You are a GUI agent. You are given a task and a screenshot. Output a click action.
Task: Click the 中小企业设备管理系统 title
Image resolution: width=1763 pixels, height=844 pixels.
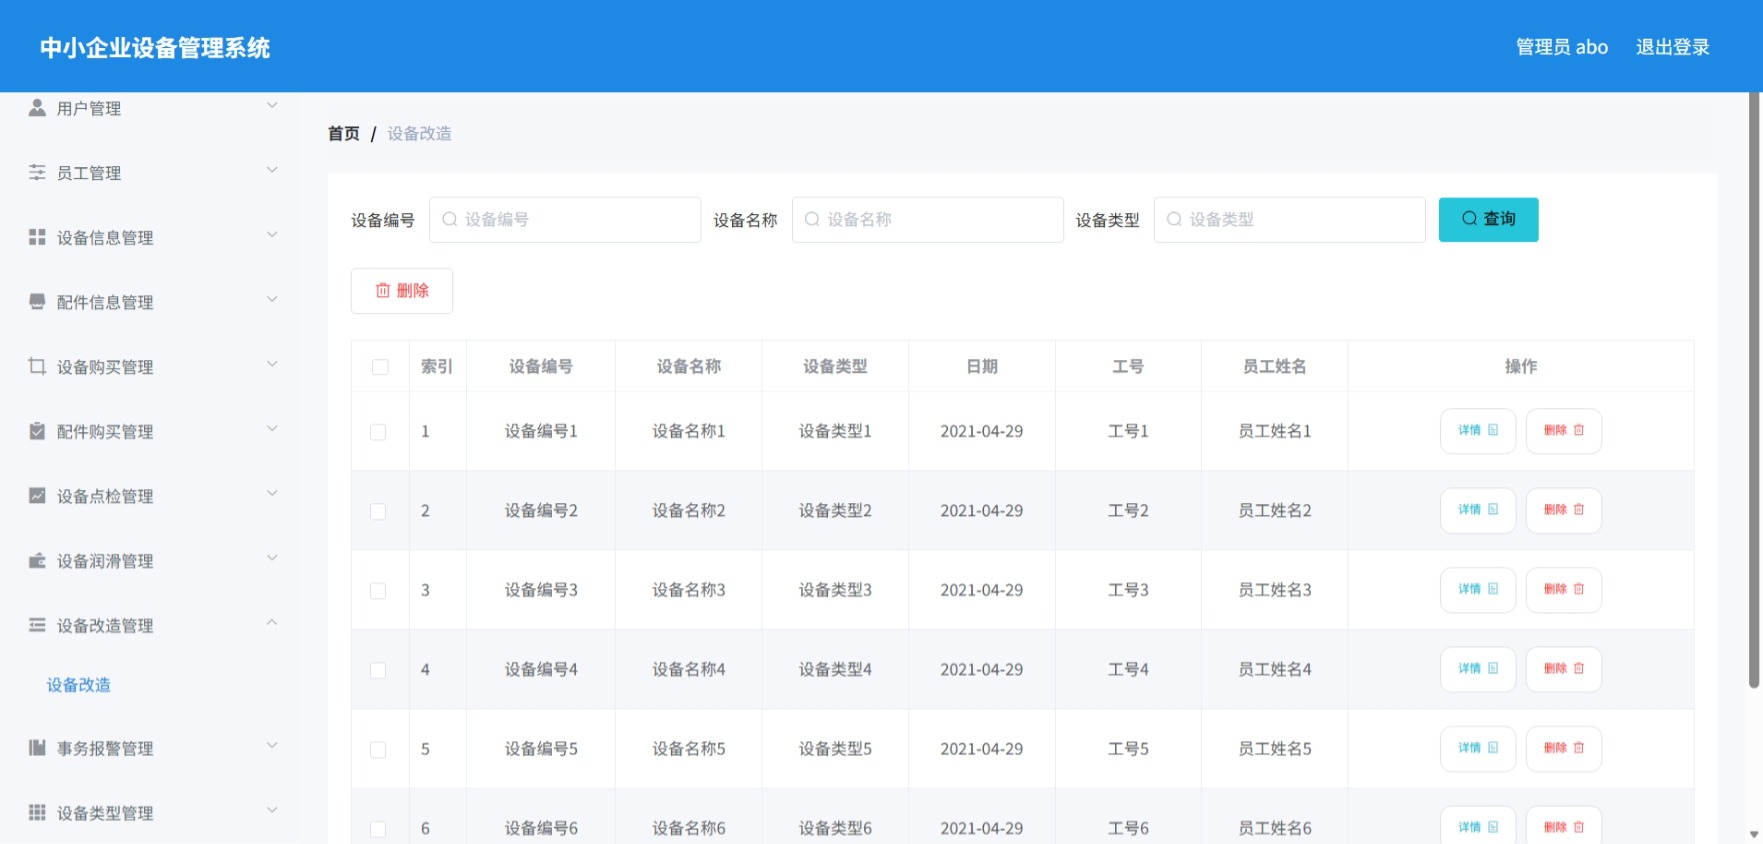(x=155, y=48)
